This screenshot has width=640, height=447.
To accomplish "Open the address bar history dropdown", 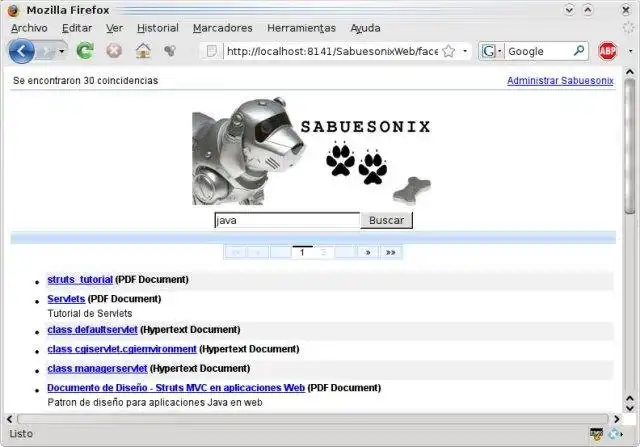I will pyautogui.click(x=465, y=51).
